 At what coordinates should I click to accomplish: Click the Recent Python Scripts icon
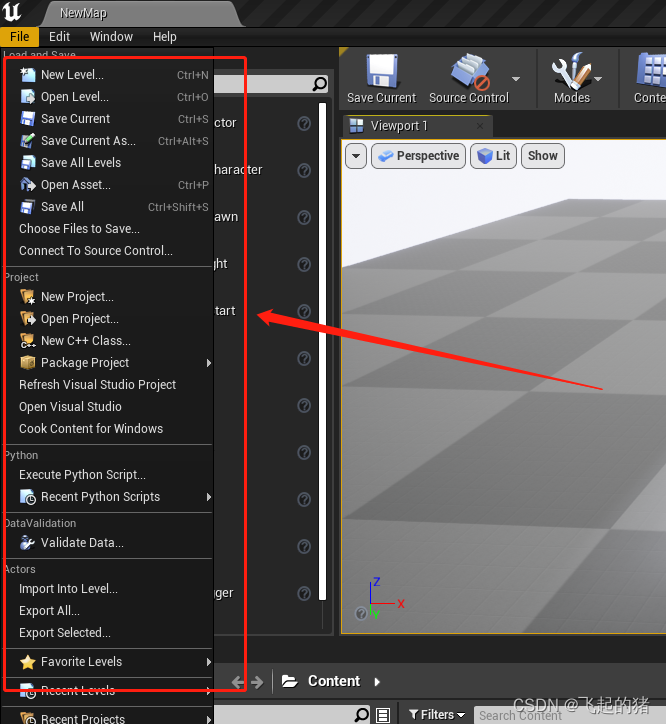28,497
